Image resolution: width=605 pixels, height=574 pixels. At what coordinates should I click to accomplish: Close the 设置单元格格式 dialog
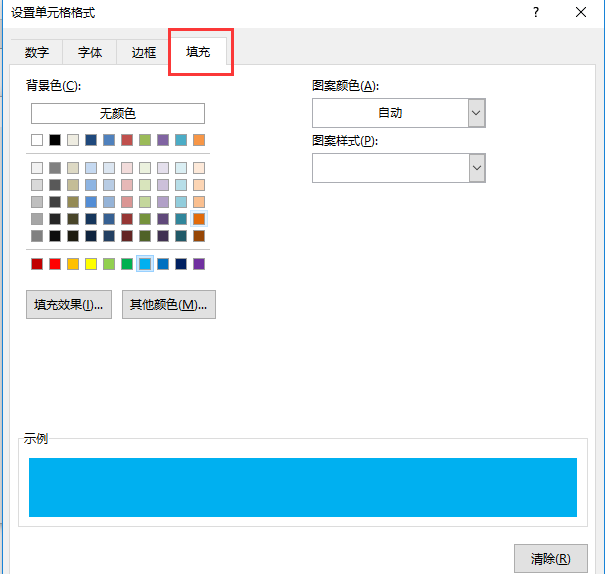[x=581, y=13]
